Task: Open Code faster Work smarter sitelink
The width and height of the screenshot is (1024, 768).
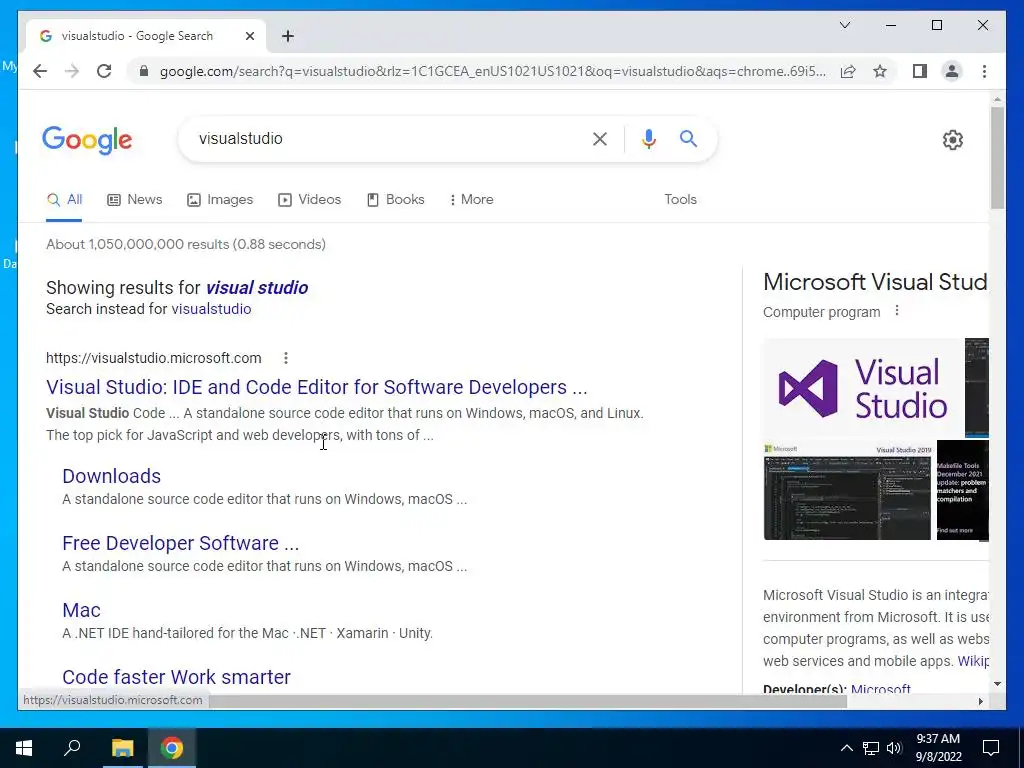Action: tap(176, 677)
